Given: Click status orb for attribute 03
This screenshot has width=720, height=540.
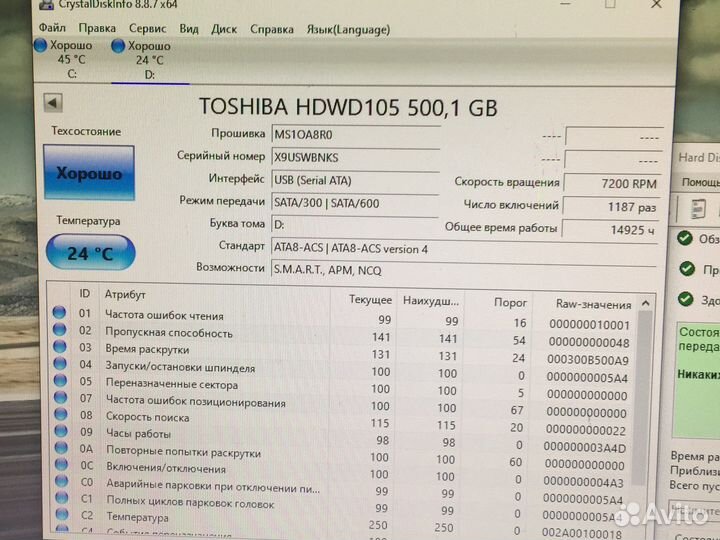Looking at the screenshot, I should point(60,346).
